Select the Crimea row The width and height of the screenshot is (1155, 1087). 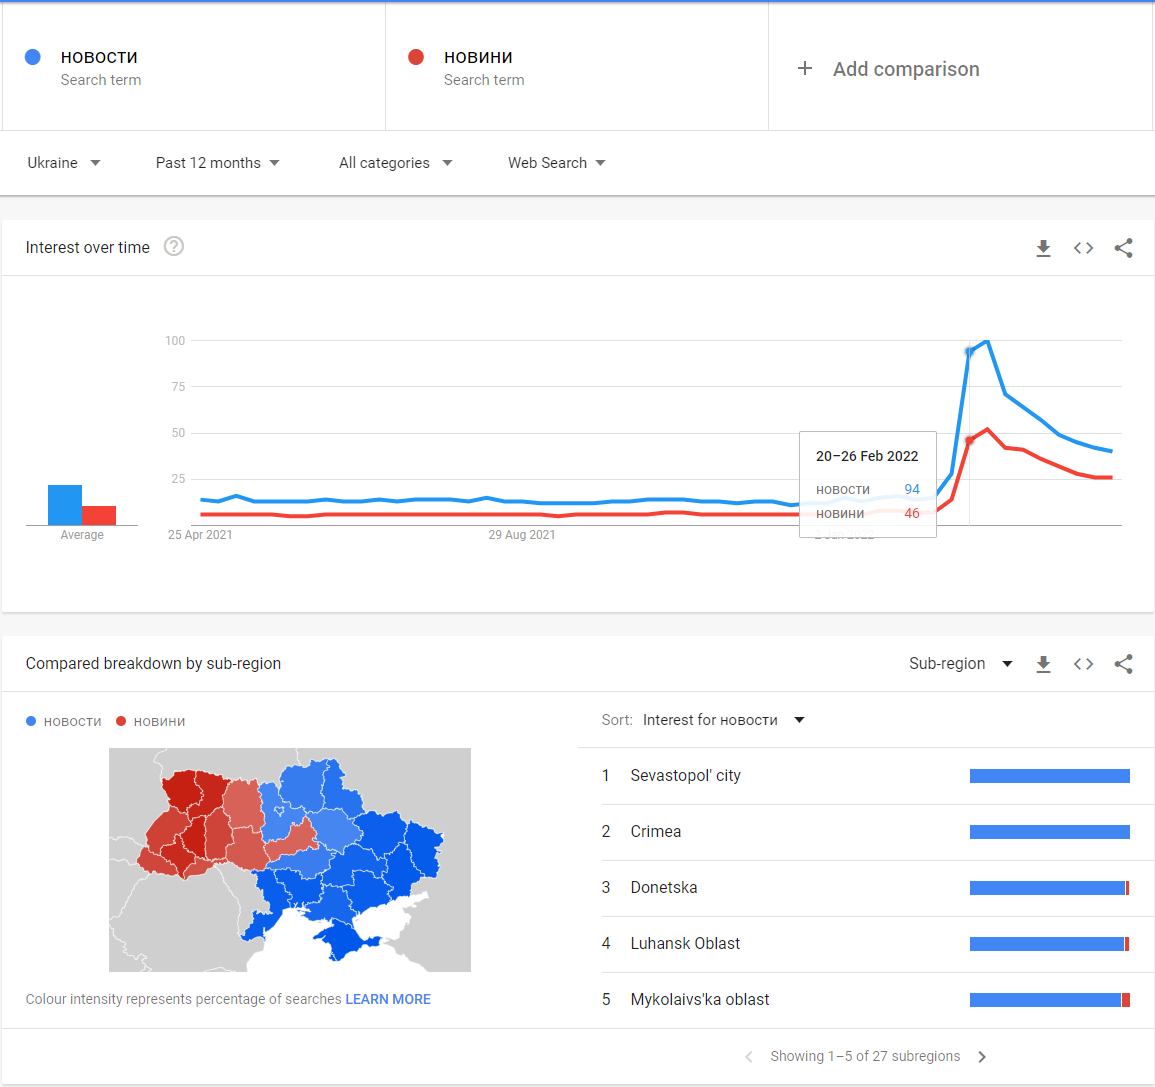coord(866,831)
